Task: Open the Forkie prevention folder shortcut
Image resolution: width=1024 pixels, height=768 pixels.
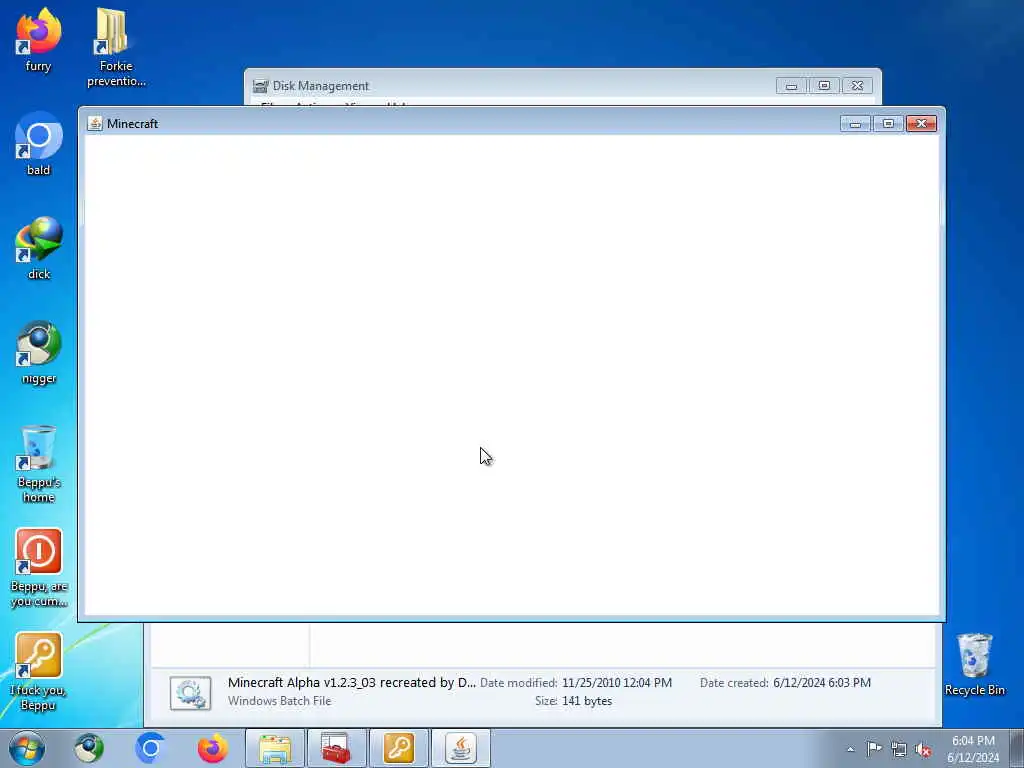Action: (x=116, y=47)
